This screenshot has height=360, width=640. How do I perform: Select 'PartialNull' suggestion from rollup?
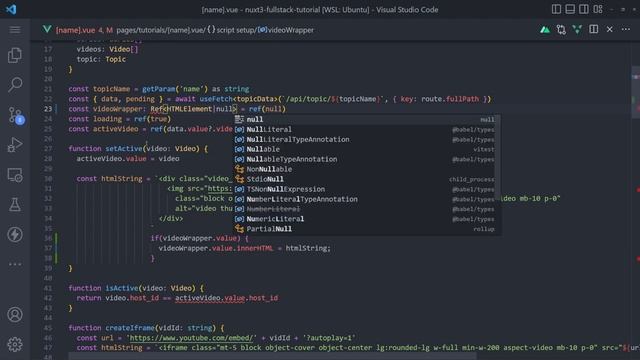364,229
